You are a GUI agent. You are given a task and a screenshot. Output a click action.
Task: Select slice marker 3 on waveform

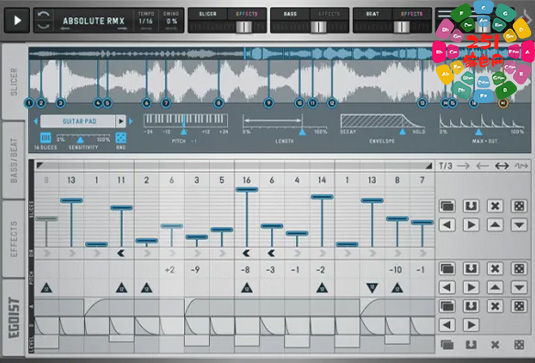(x=60, y=103)
